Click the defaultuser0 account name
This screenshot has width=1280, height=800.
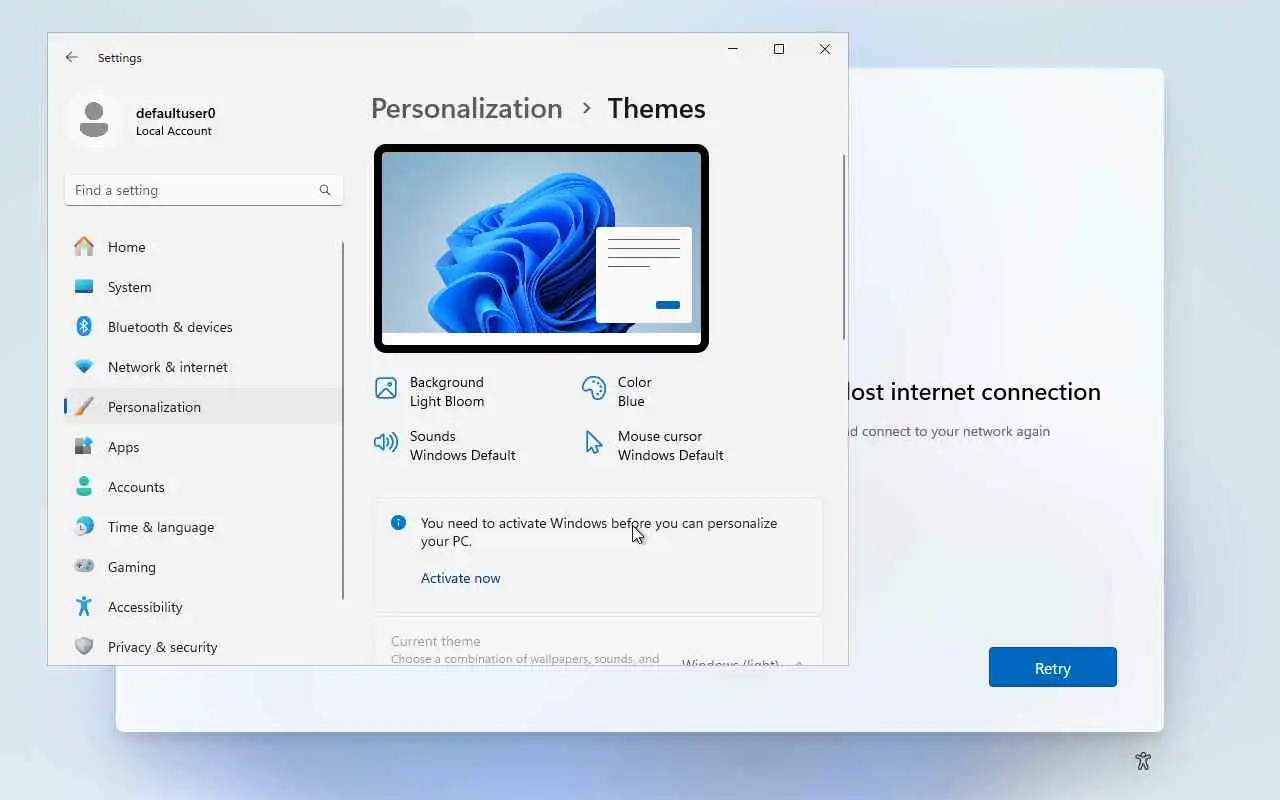(x=176, y=113)
